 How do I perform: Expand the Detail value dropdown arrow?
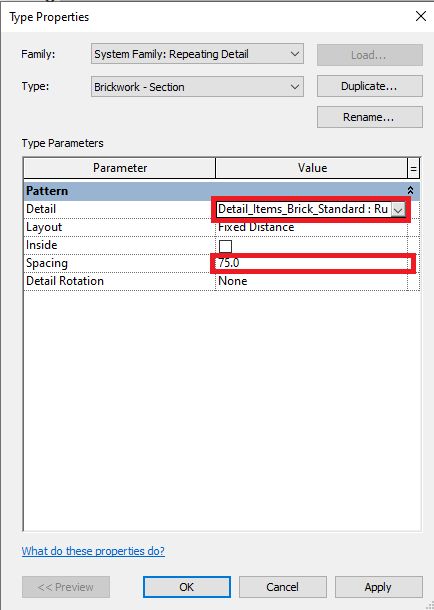398,210
